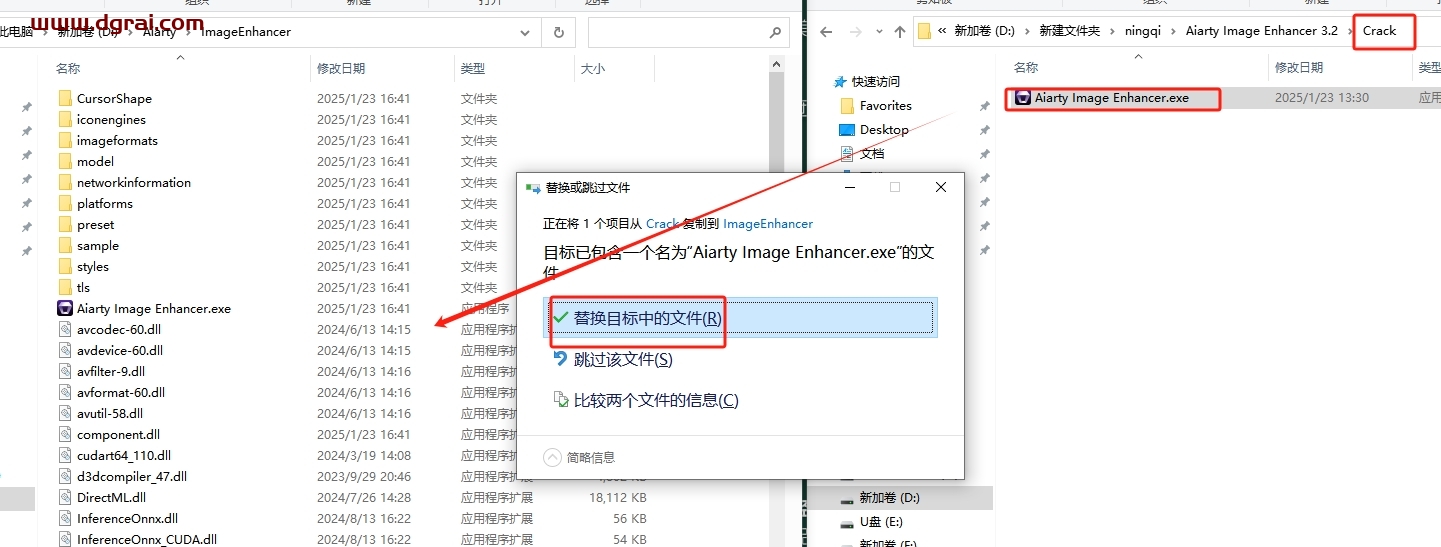Open chevron after 新加卷 (D:) in Crack window
The width and height of the screenshot is (1441, 547).
pos(1027,31)
